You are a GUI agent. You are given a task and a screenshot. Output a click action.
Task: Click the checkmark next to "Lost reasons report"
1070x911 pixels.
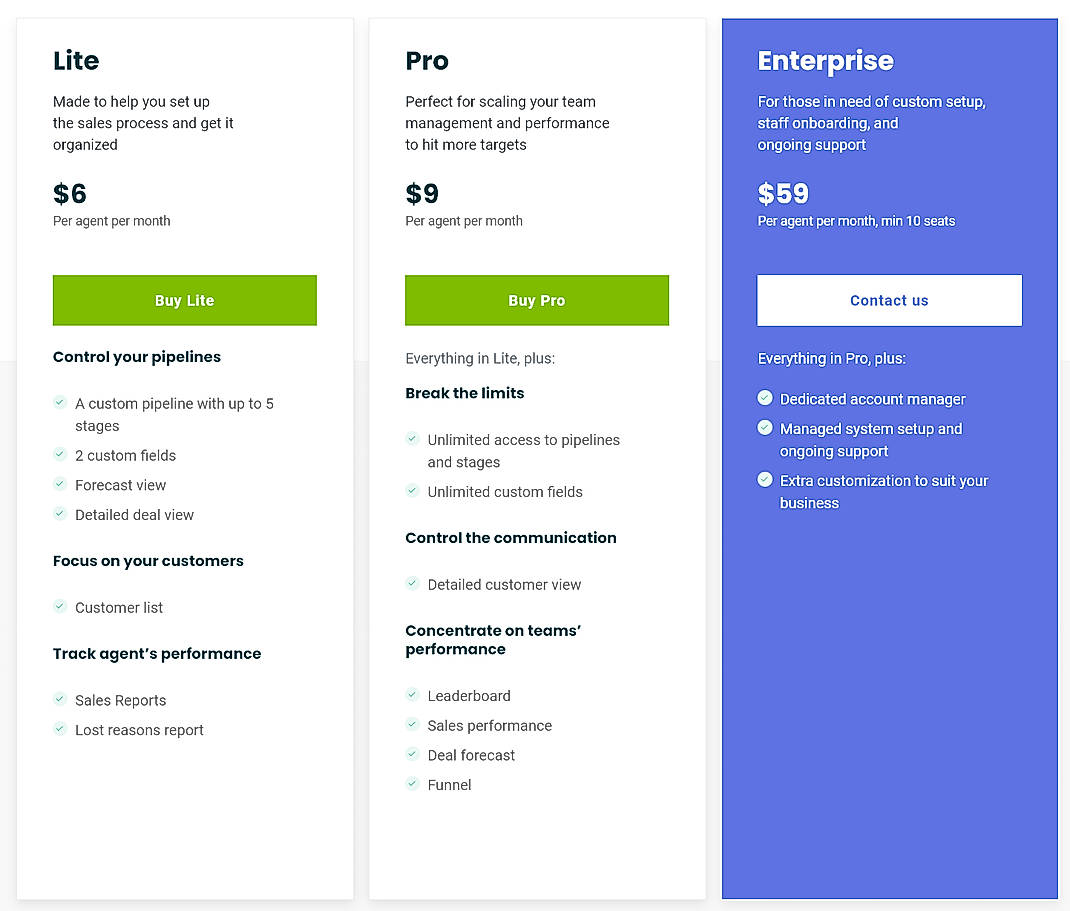tap(60, 730)
